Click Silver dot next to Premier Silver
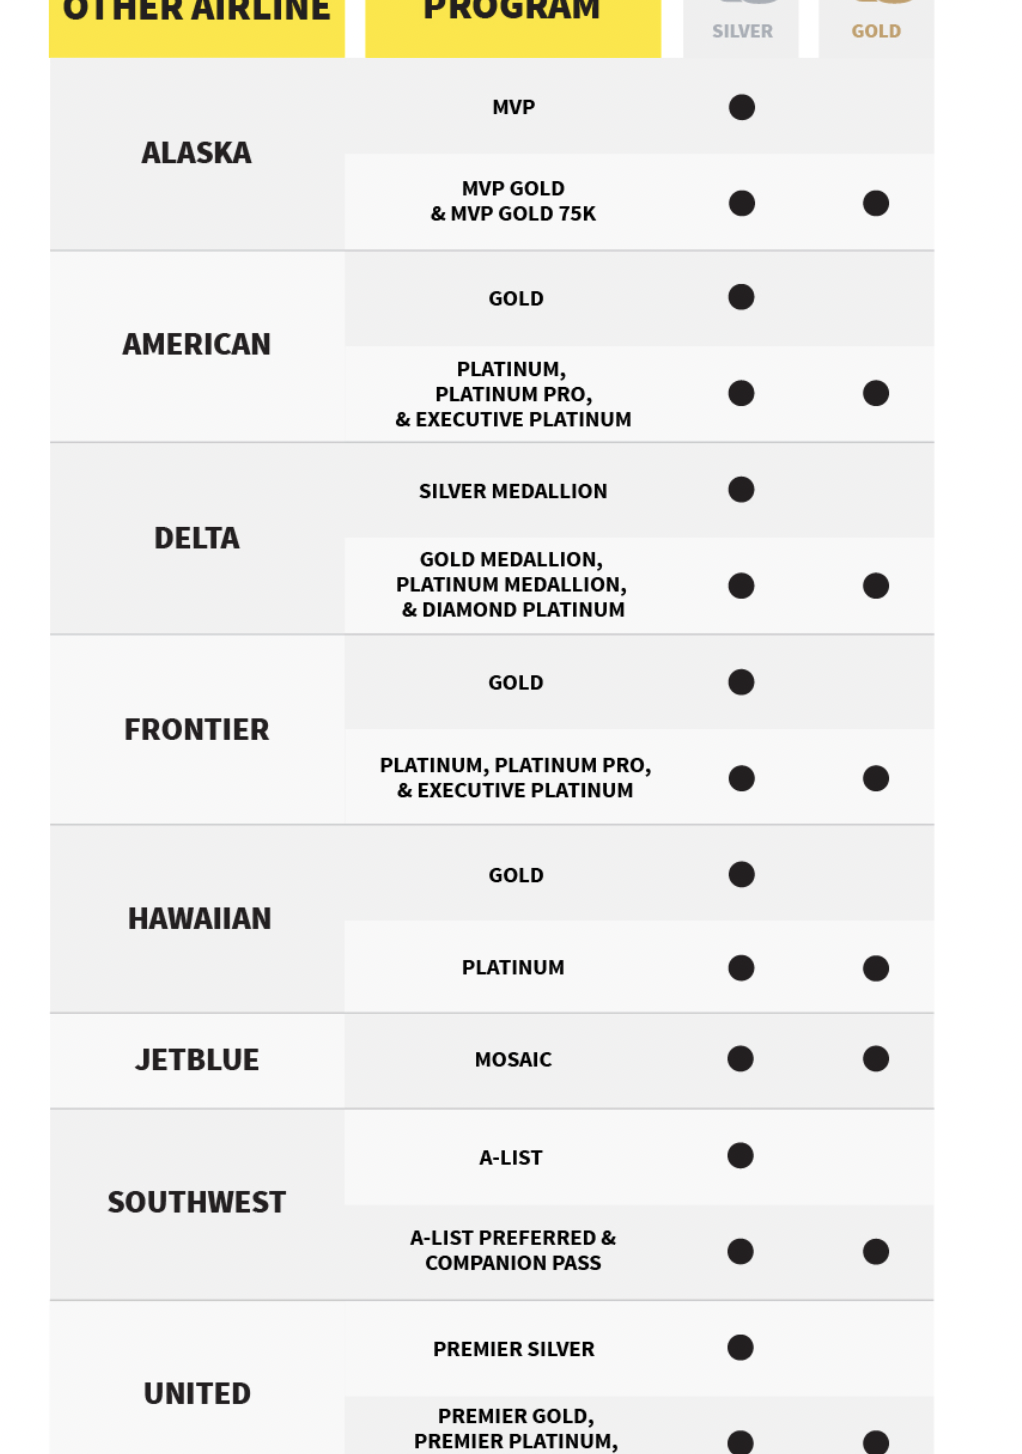 (740, 1348)
